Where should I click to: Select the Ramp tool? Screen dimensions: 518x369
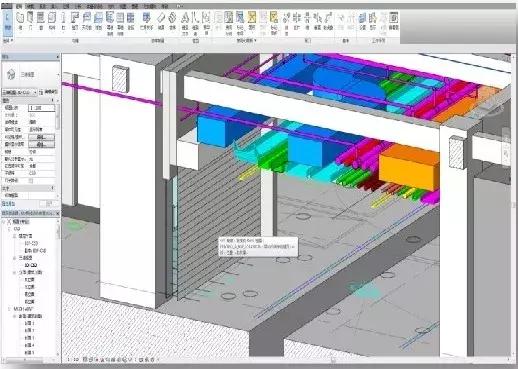[x=161, y=21]
